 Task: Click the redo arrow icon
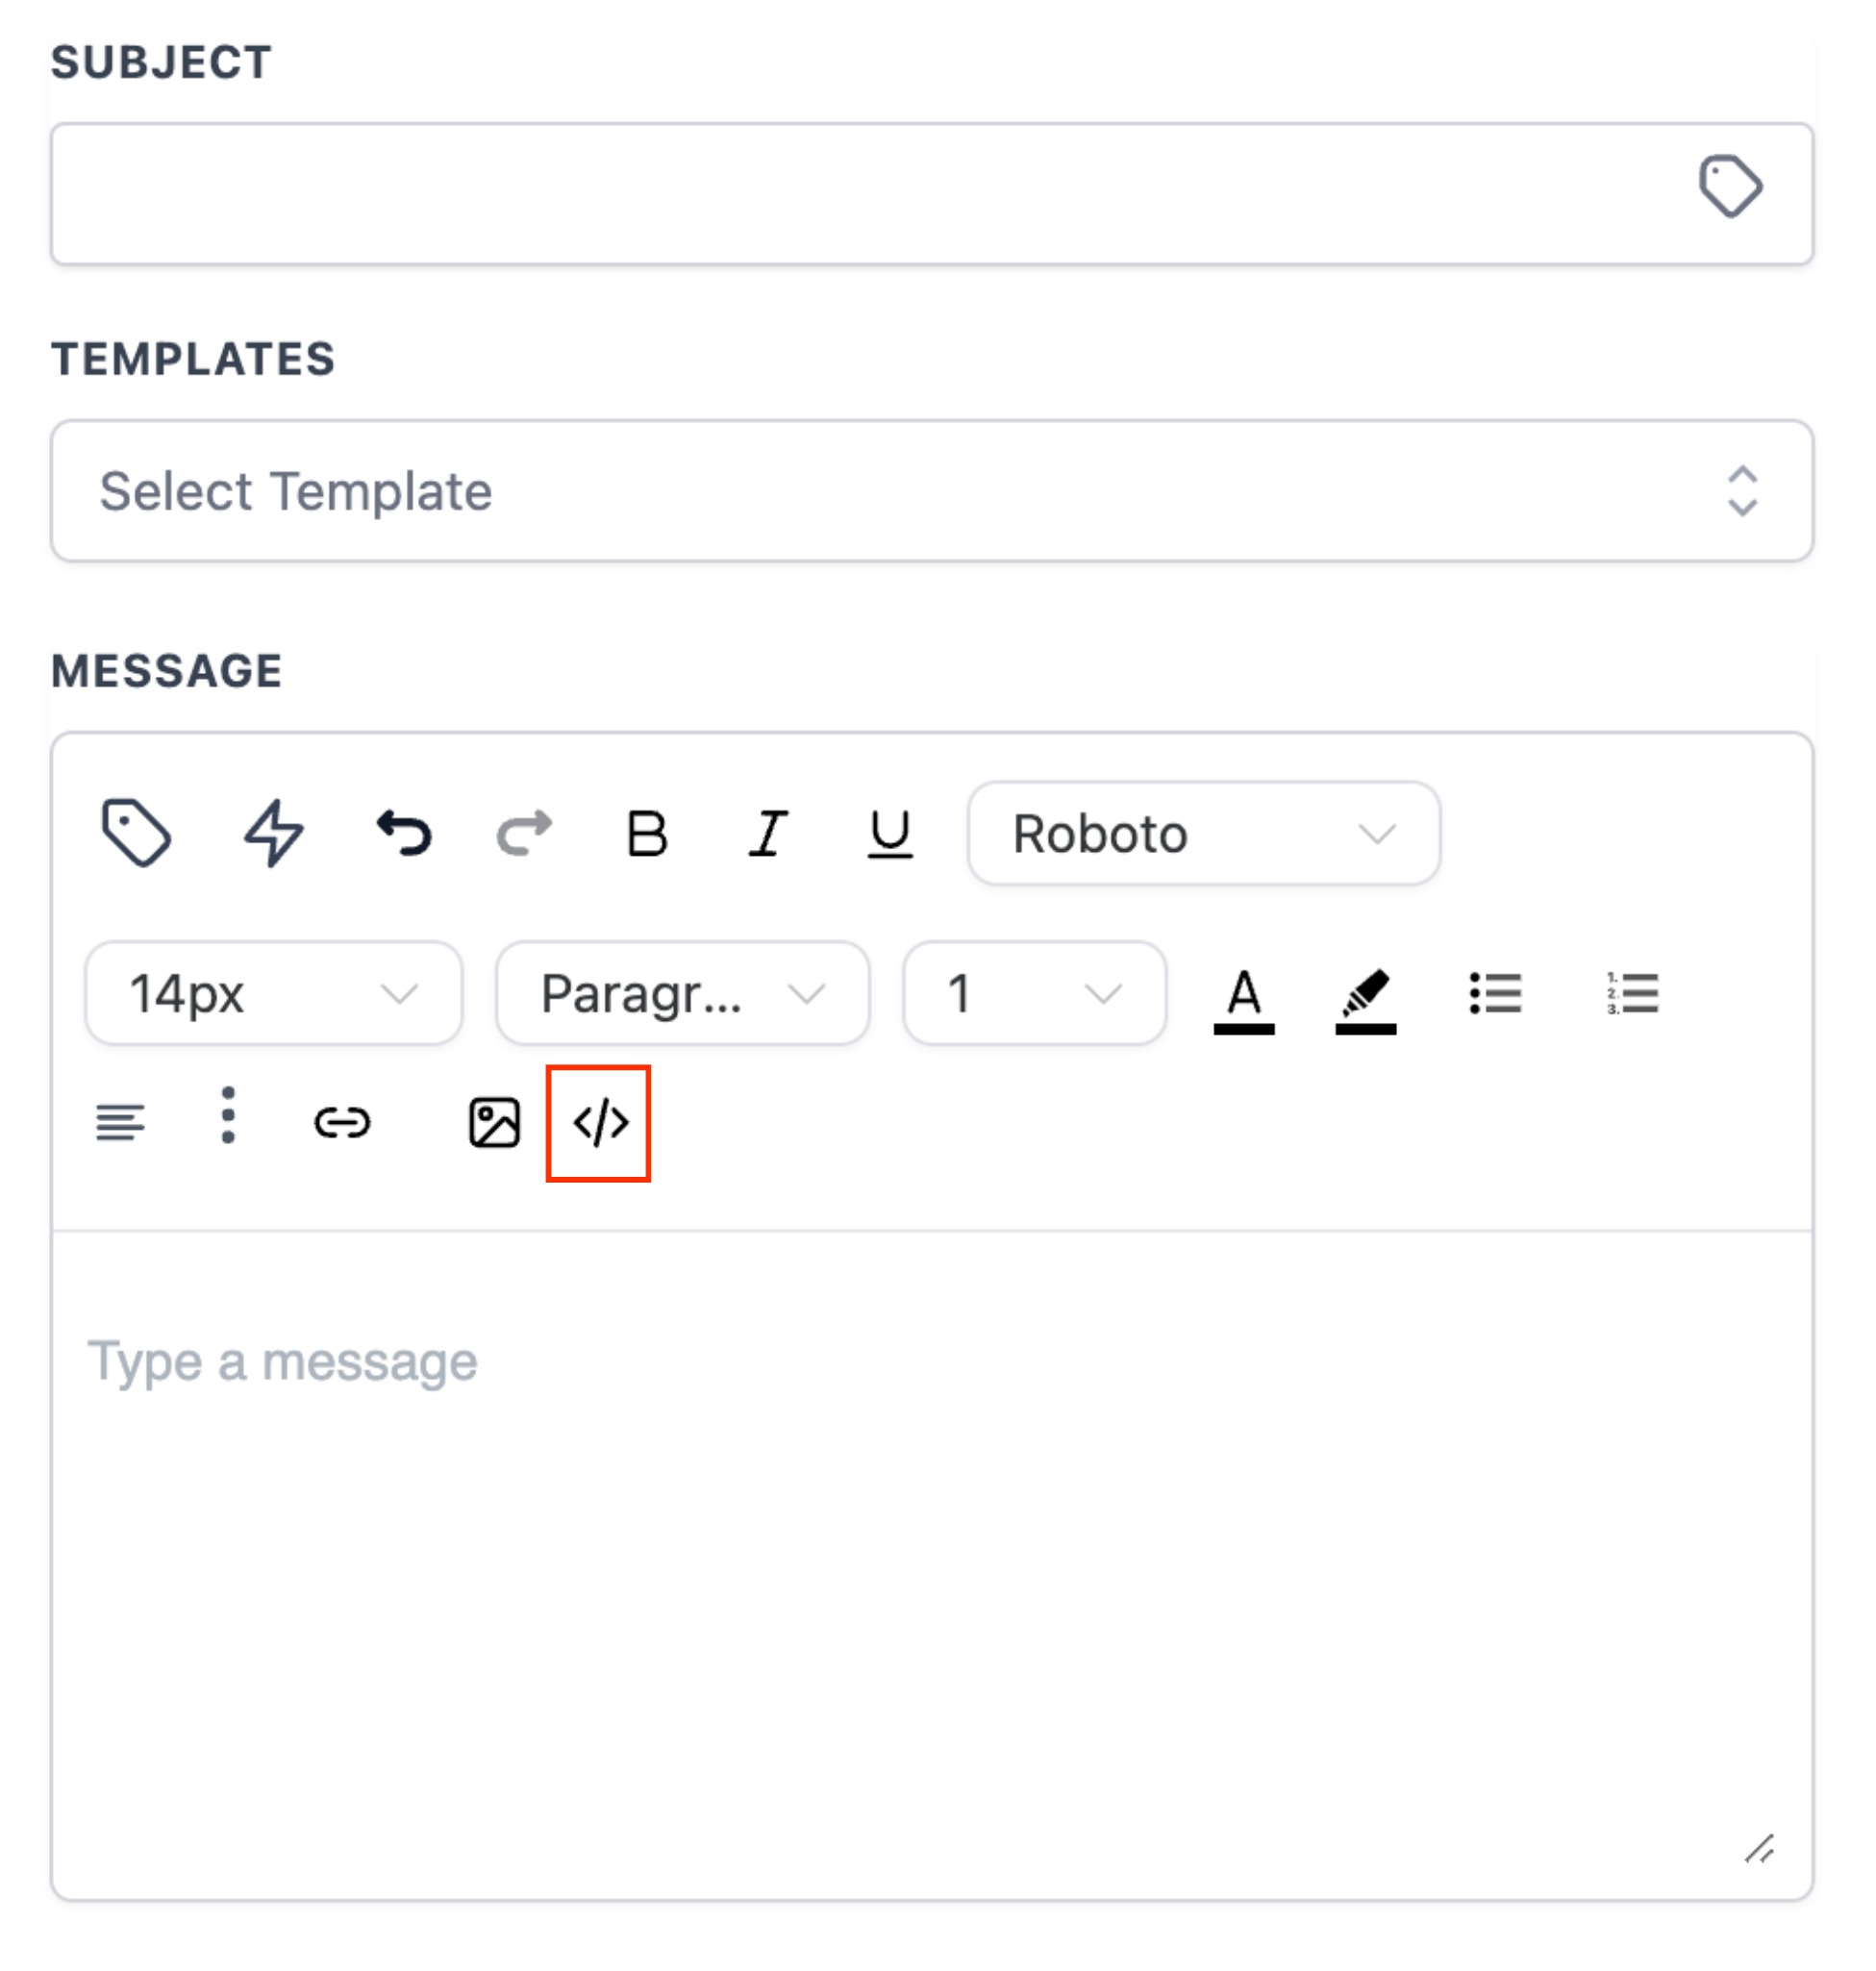(x=524, y=833)
